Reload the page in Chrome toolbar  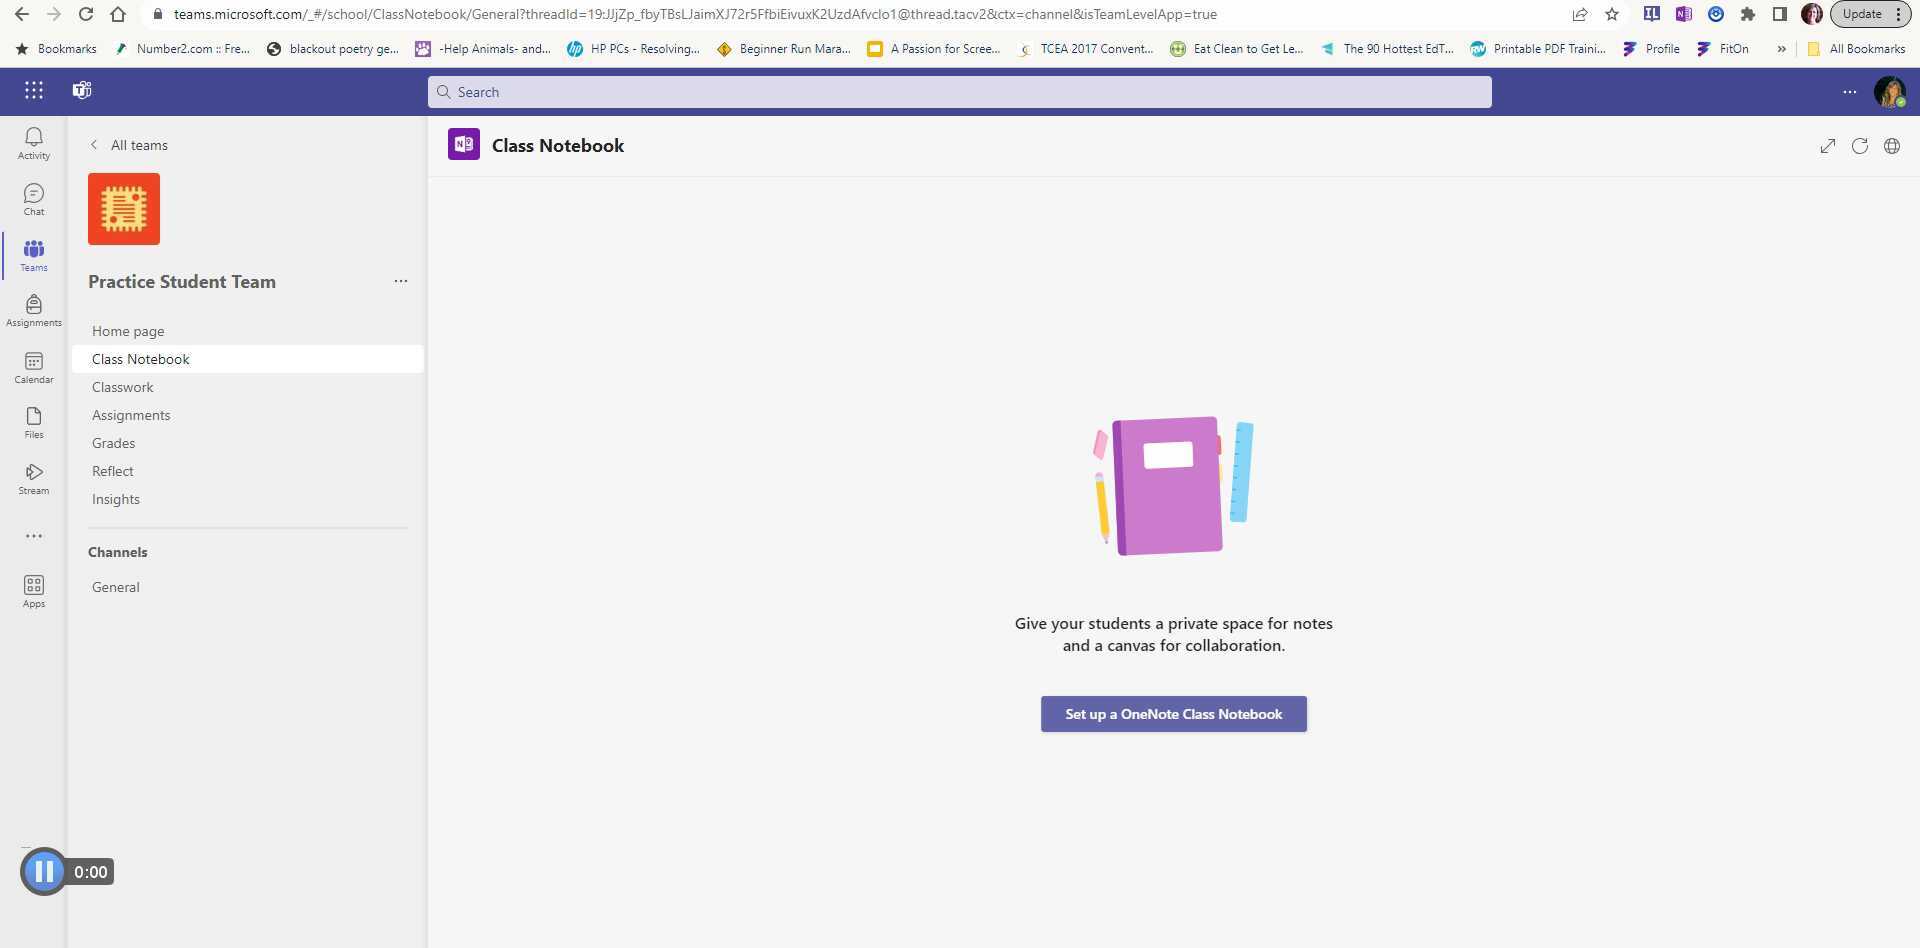coord(86,14)
